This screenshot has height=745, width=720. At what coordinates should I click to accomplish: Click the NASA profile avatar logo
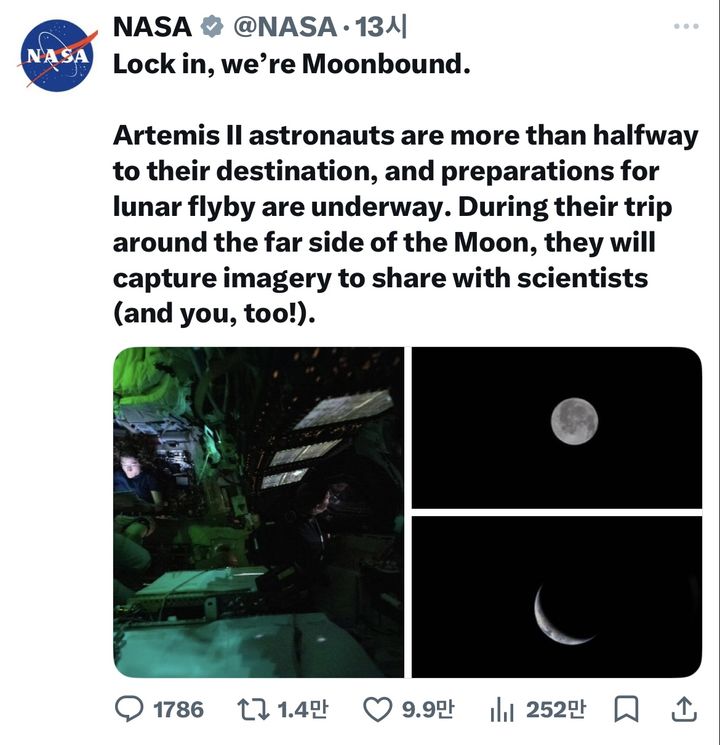point(57,56)
